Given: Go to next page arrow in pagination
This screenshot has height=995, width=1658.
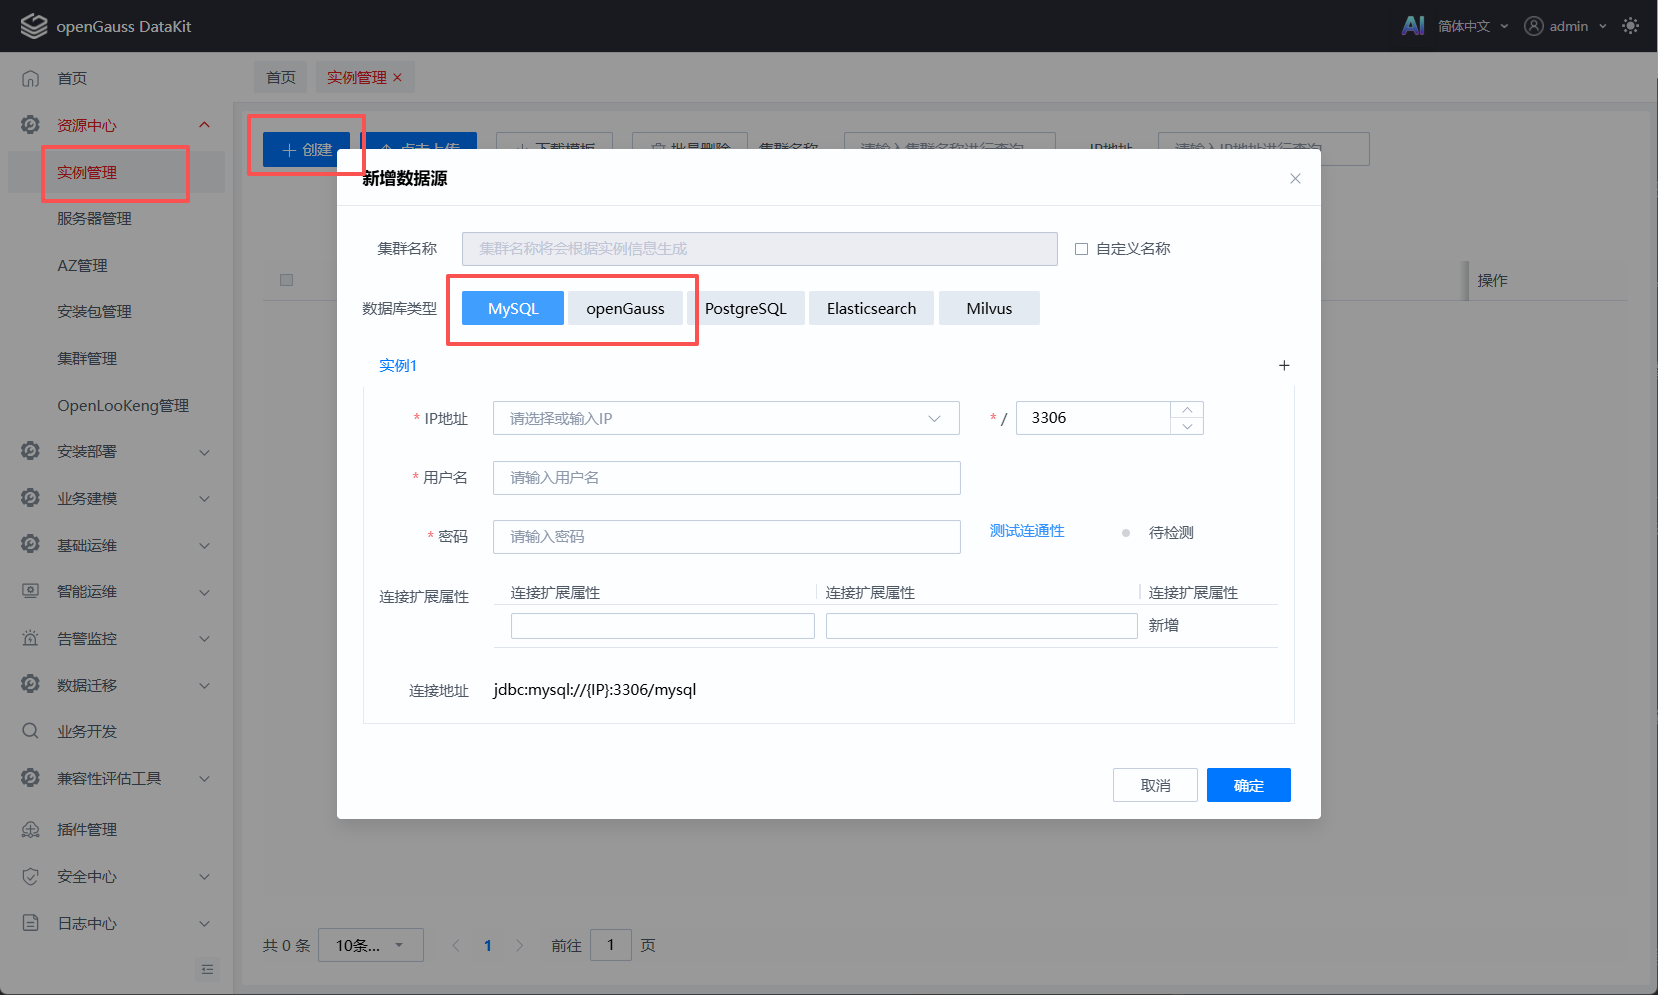Looking at the screenshot, I should pos(519,945).
